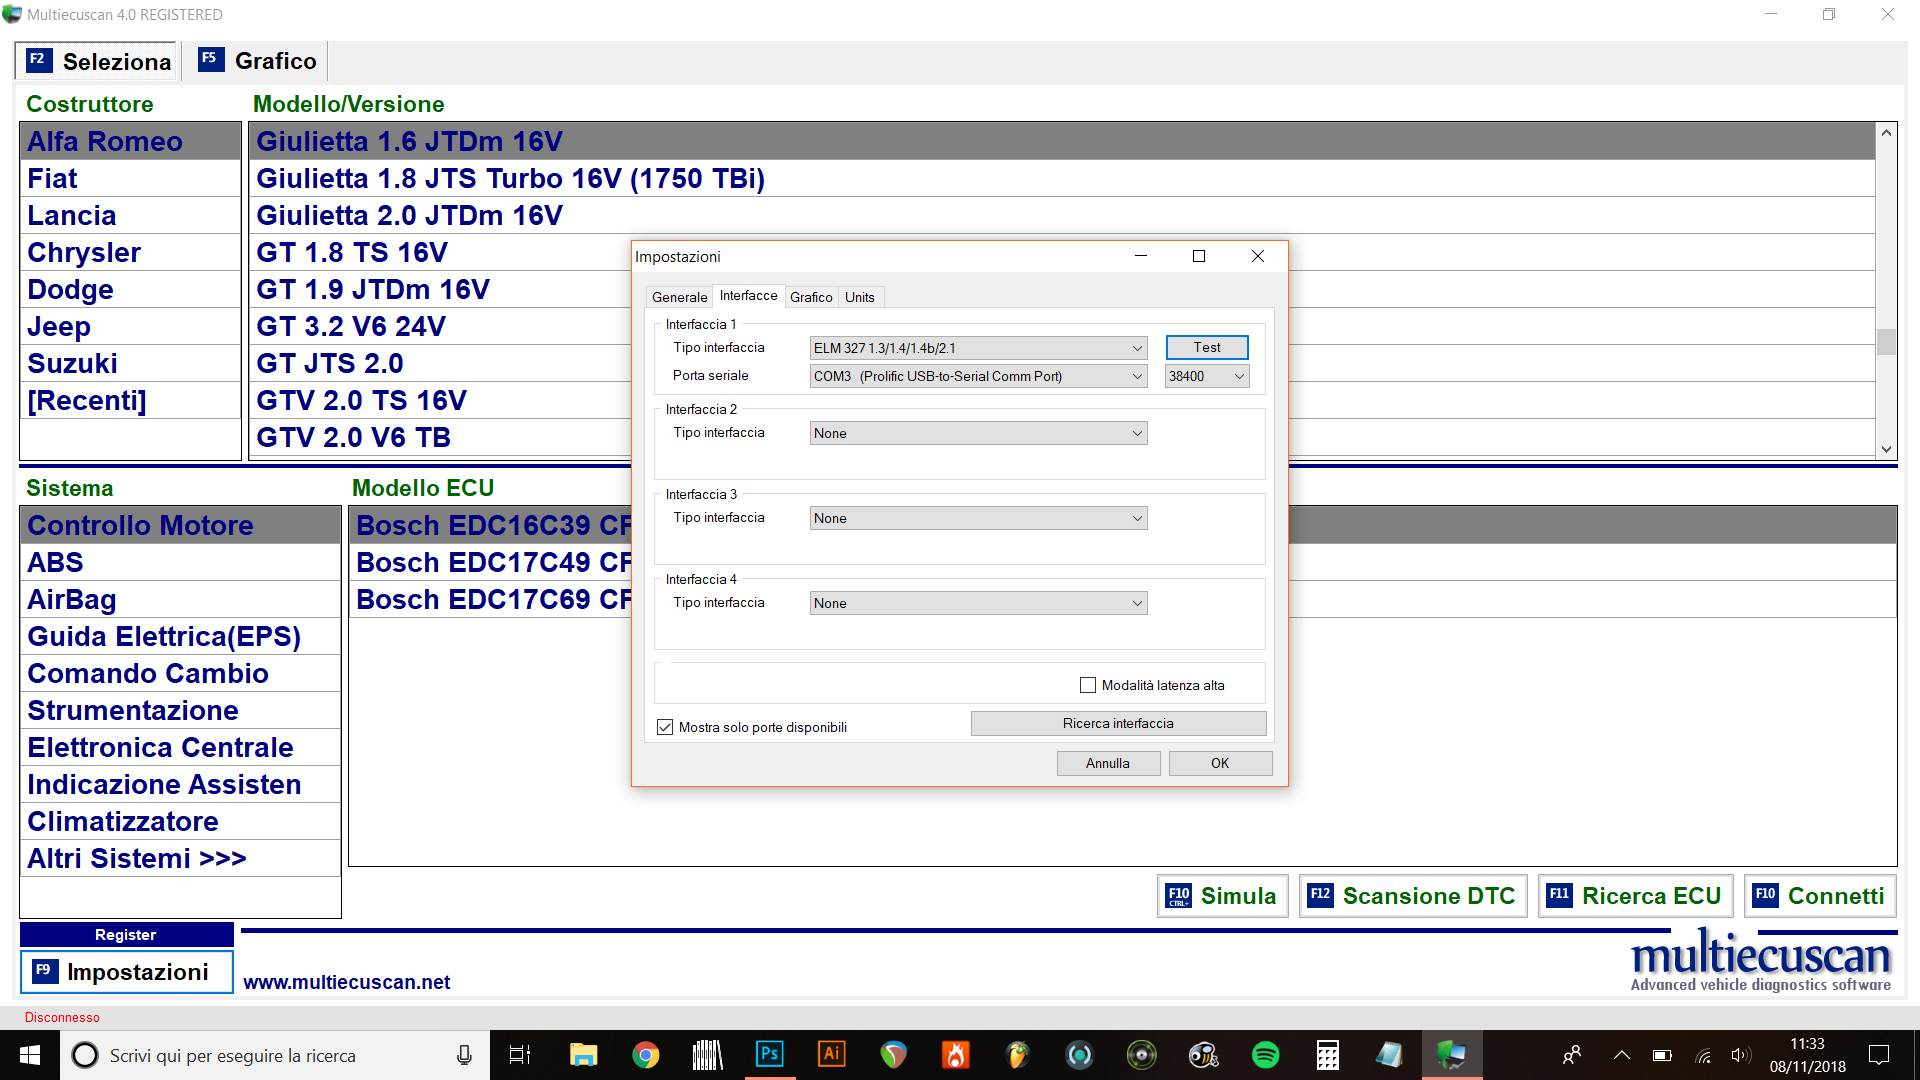Click the Ricerca ECU button
Viewport: 1920px width, 1080px height.
coord(1635,895)
